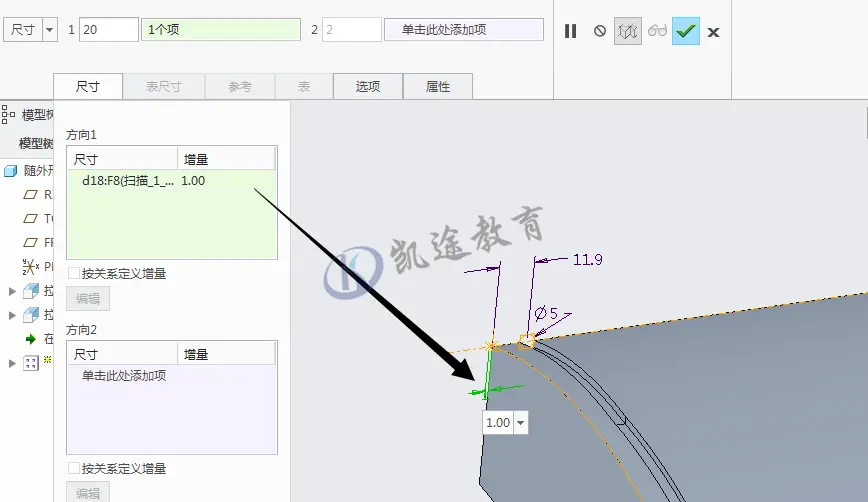Select the no-preview circle icon

[600, 31]
